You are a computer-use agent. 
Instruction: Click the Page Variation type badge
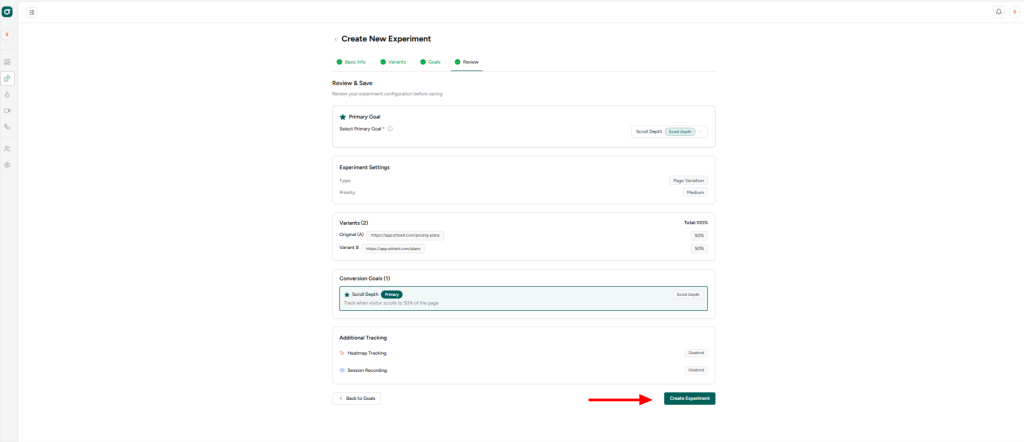[688, 180]
